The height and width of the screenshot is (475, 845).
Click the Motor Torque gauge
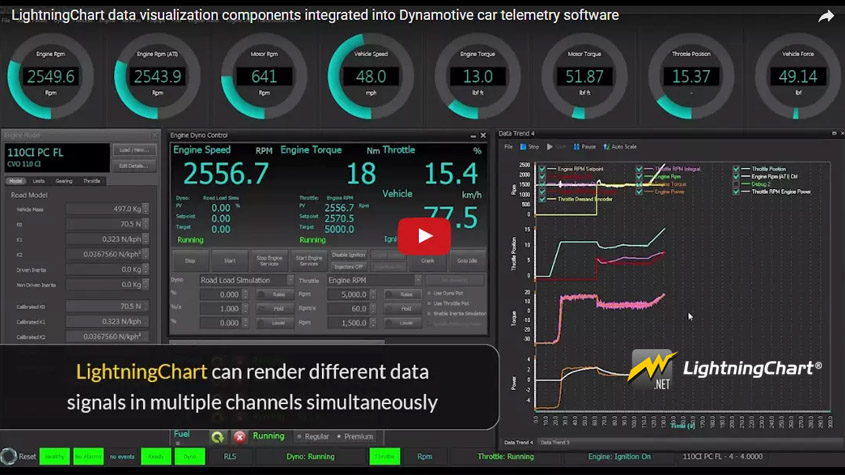(584, 76)
